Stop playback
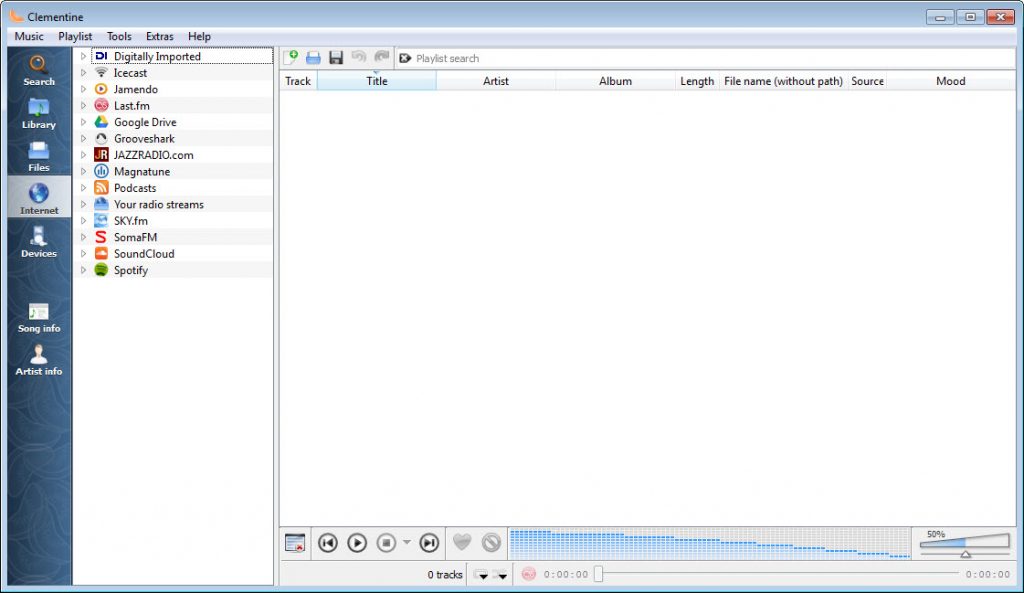The width and height of the screenshot is (1024, 593). [x=386, y=543]
